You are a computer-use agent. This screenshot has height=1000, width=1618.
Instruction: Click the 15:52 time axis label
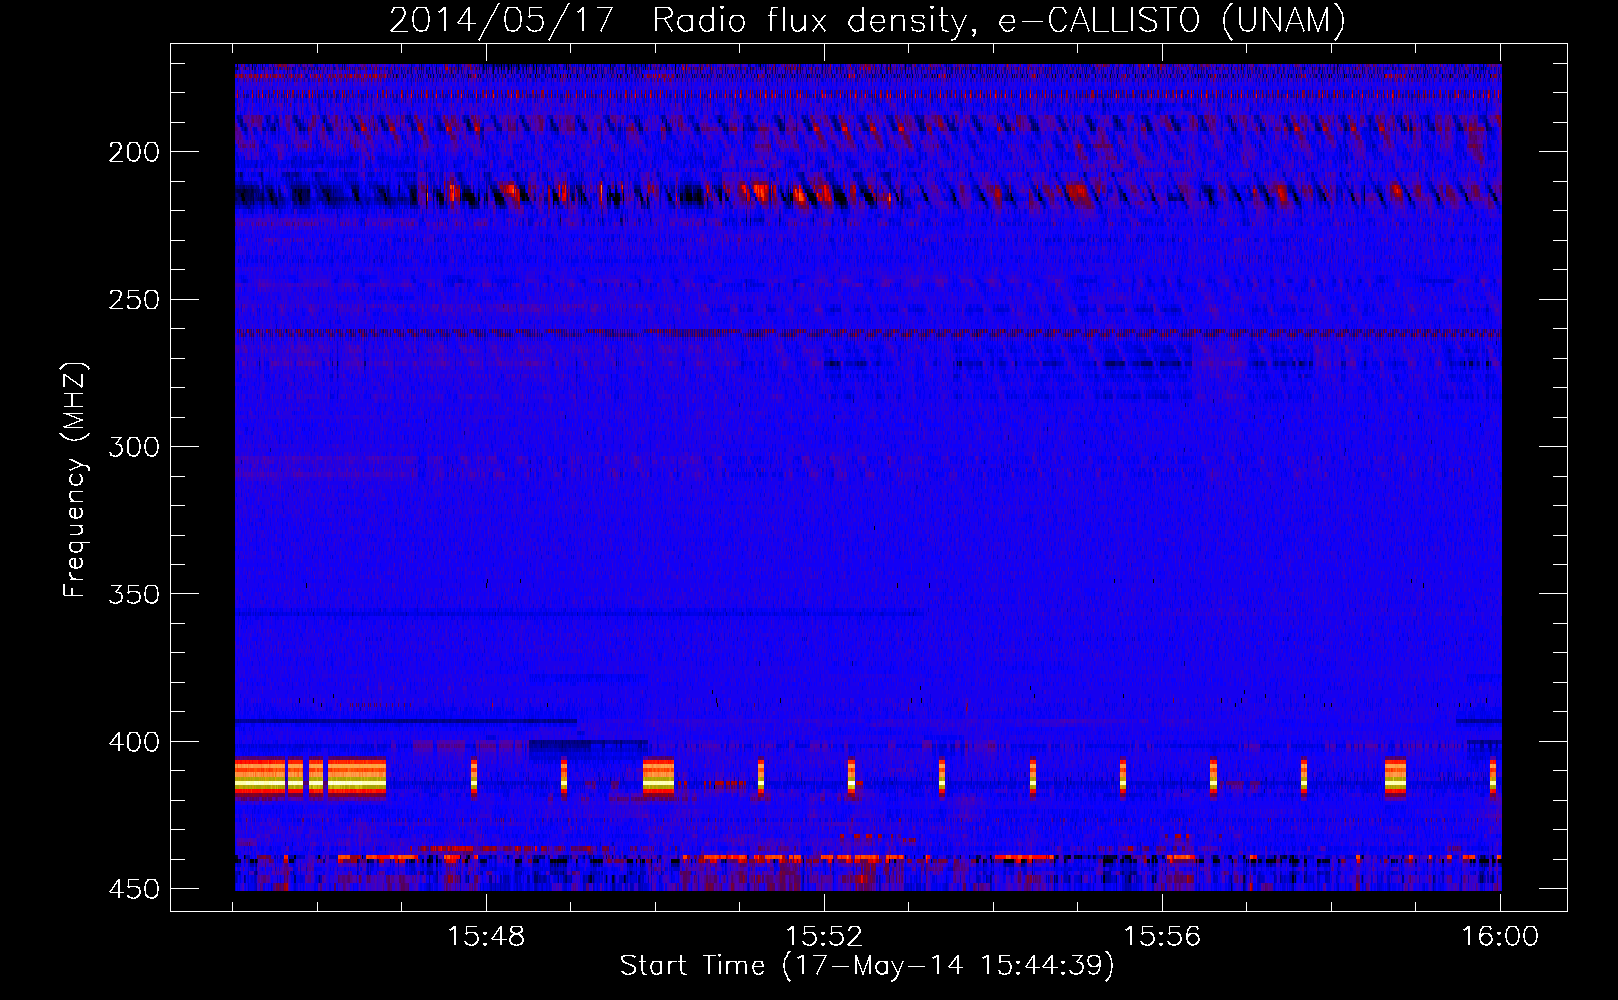pos(824,937)
